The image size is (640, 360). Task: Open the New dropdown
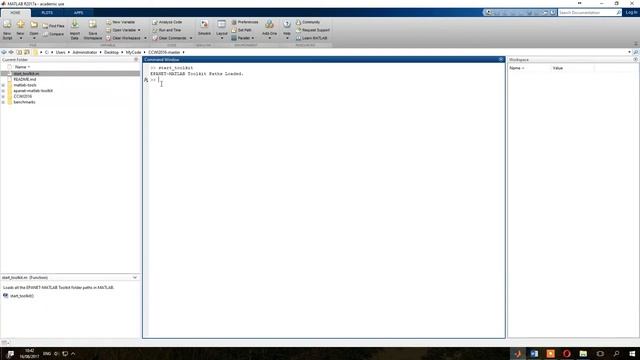point(20,30)
